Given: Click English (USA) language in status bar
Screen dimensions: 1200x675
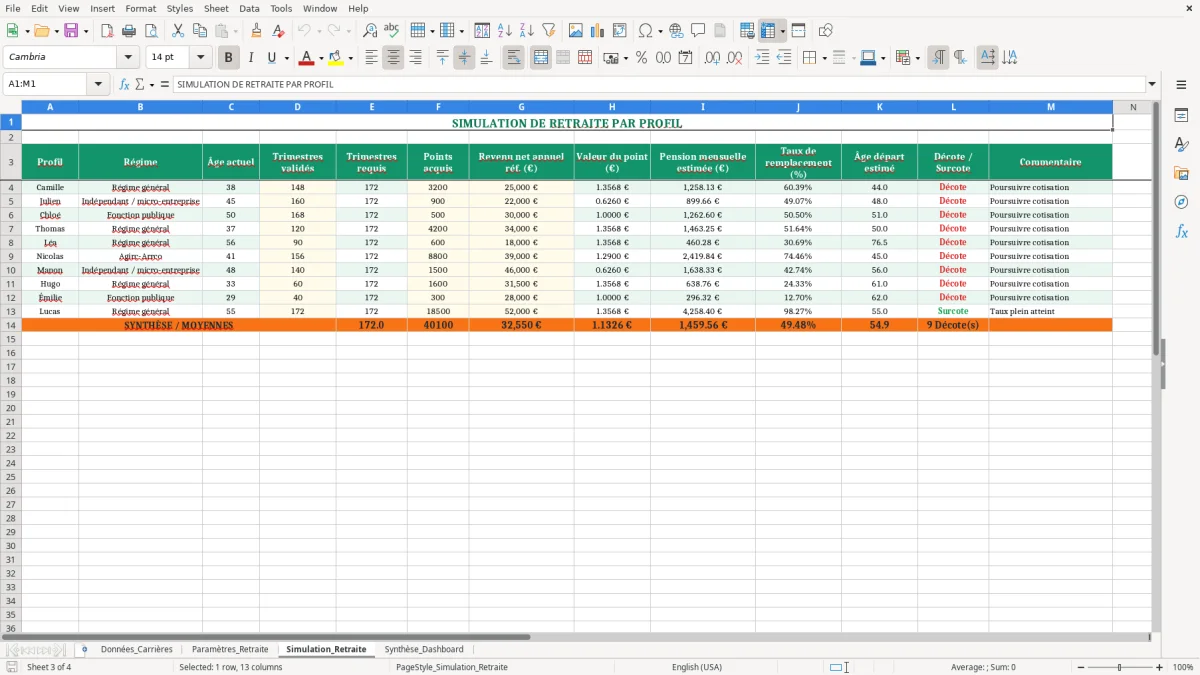Looking at the screenshot, I should pos(696,667).
